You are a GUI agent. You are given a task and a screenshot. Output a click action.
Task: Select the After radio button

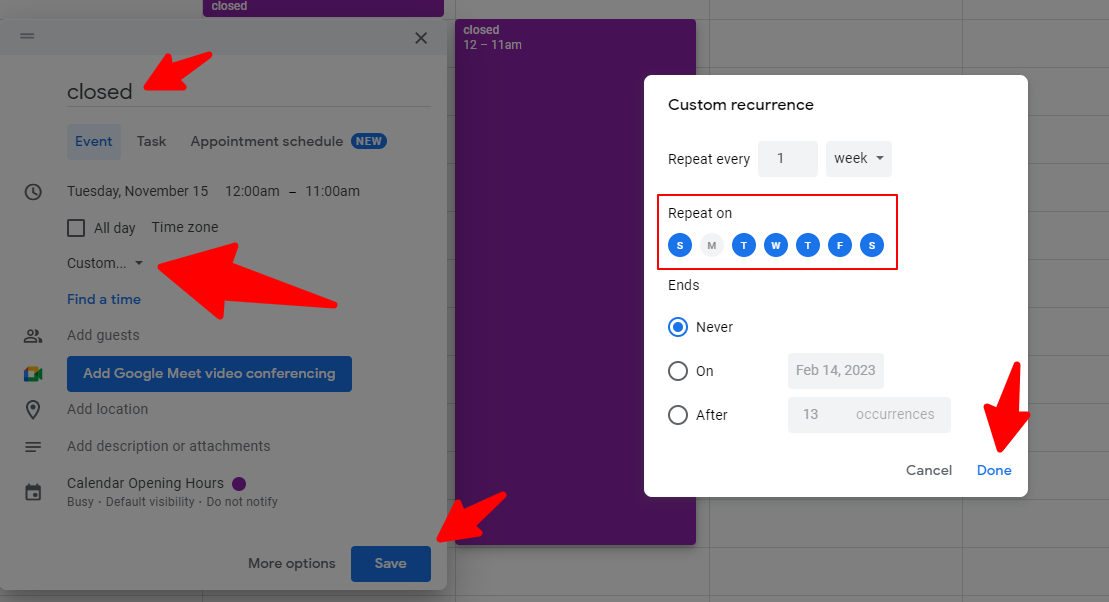point(679,415)
